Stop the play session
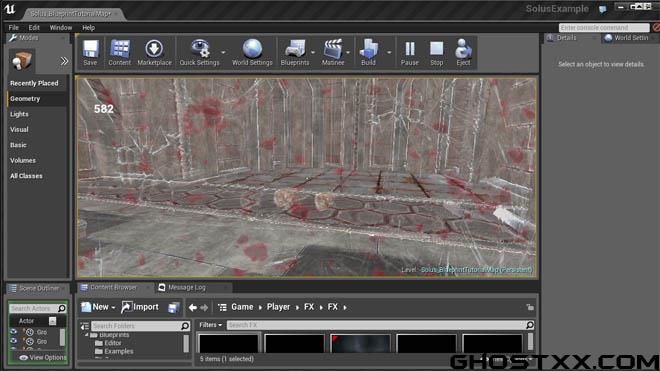Image resolution: width=660 pixels, height=371 pixels. (x=436, y=52)
